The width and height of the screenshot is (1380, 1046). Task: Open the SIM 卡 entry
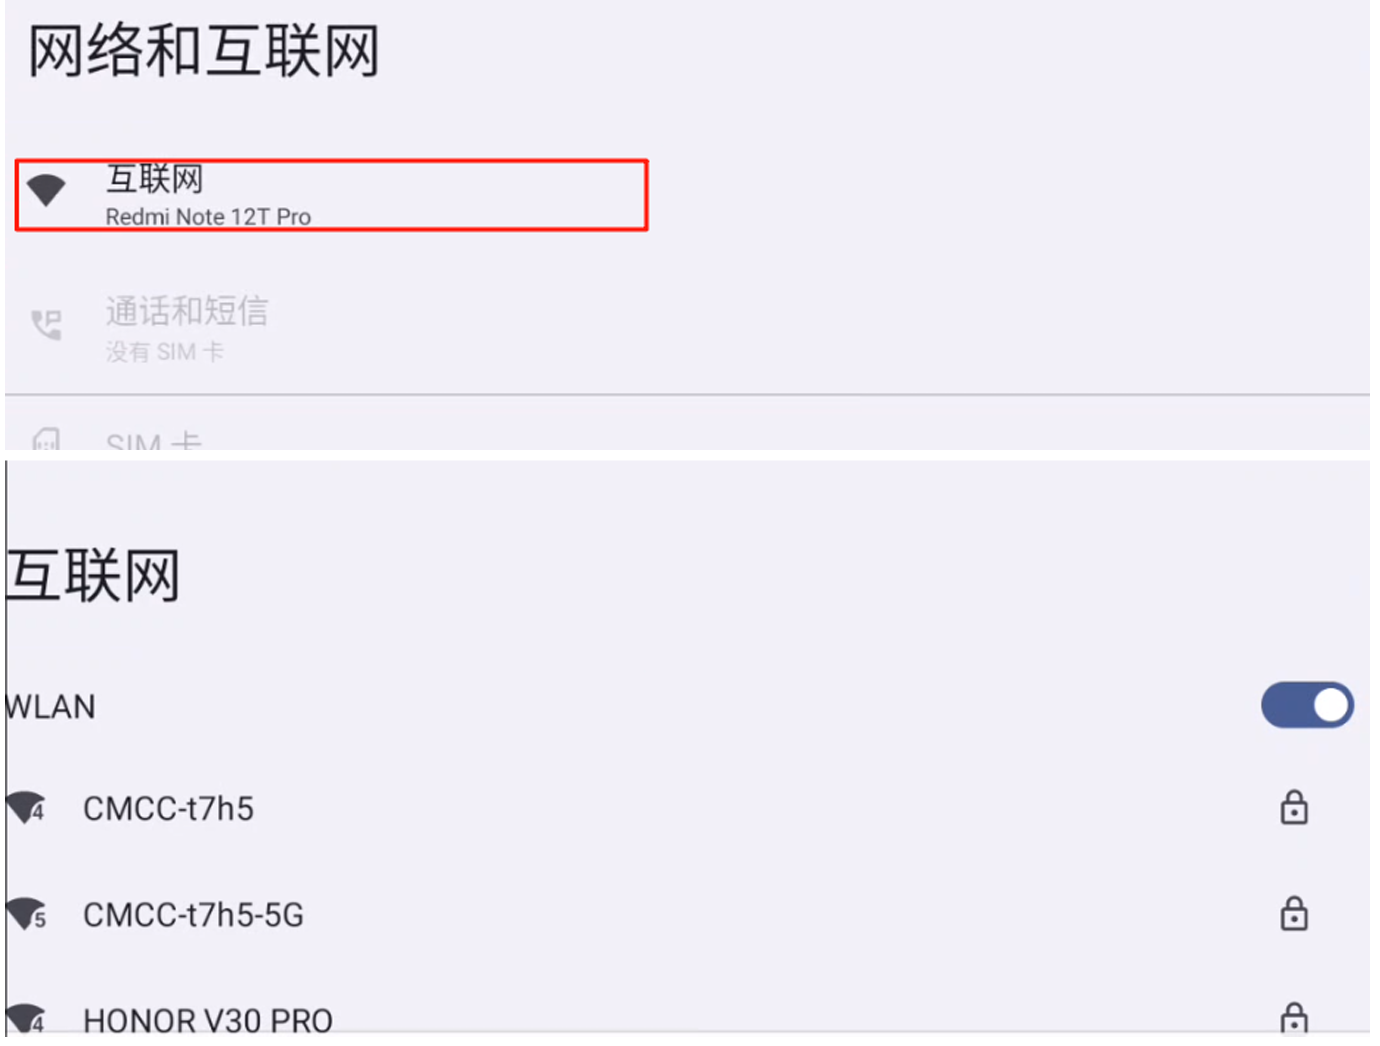(x=154, y=441)
